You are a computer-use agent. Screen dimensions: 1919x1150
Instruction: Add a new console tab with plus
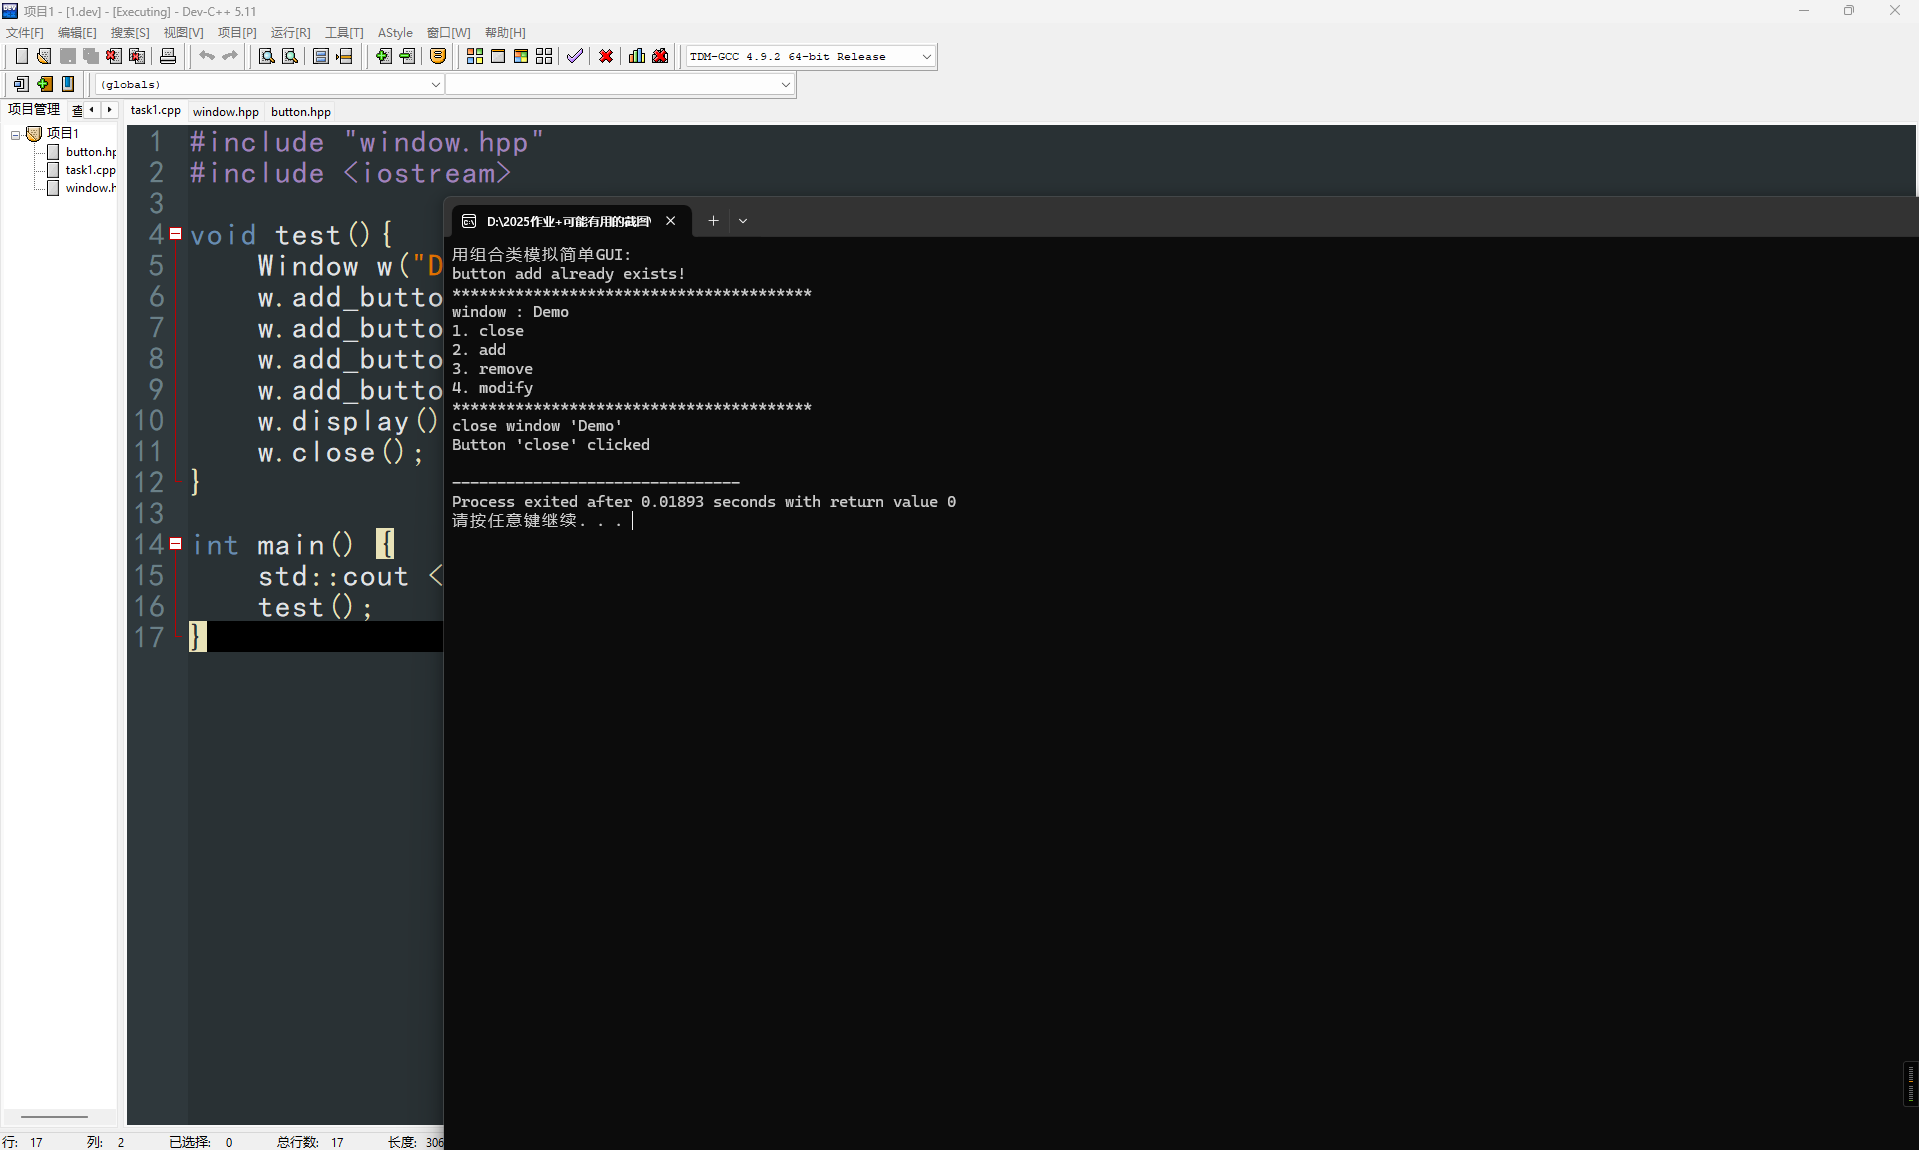coord(713,221)
